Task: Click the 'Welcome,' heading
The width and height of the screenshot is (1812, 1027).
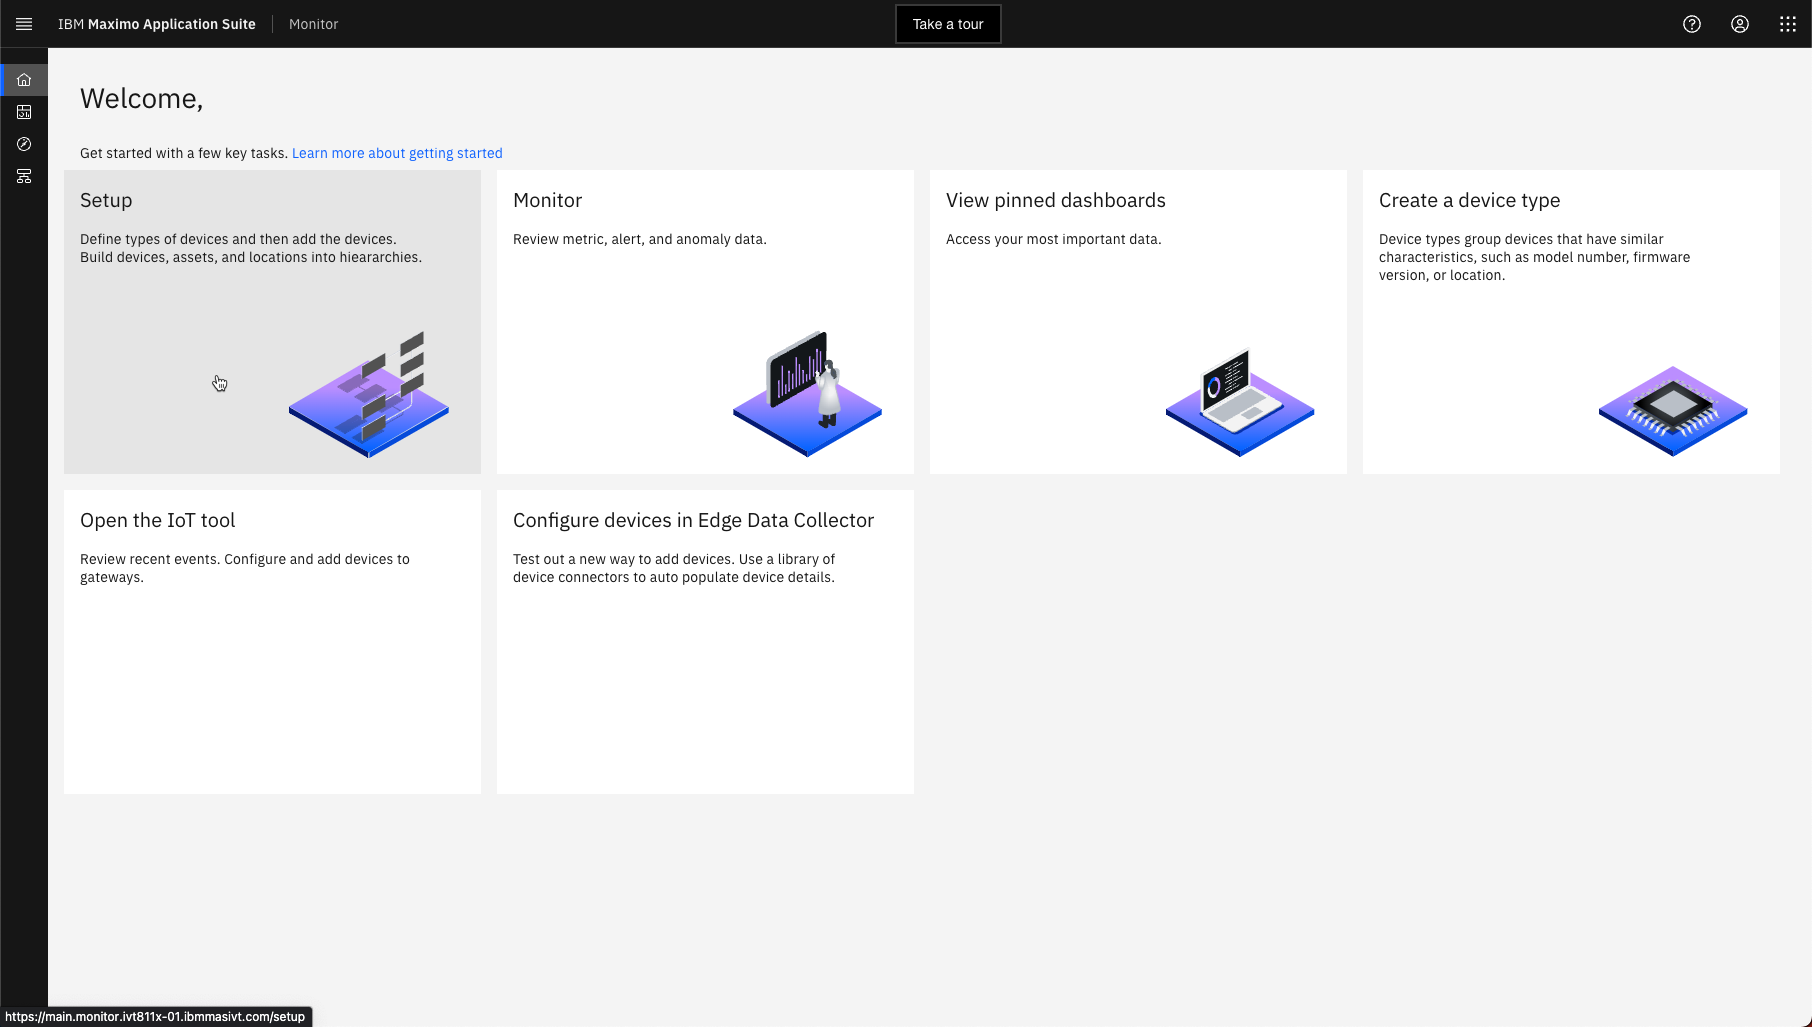Action: click(141, 98)
